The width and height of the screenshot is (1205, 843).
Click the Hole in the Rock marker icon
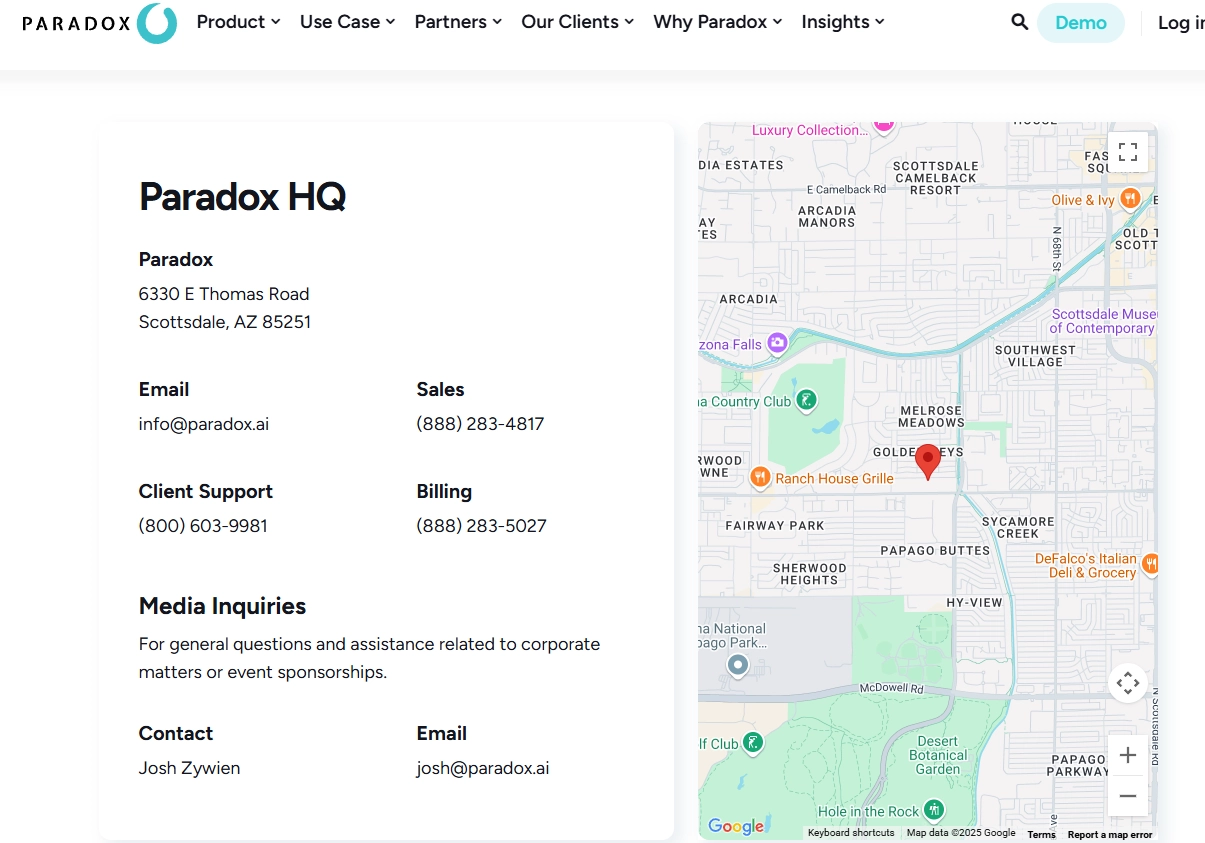[x=934, y=810]
